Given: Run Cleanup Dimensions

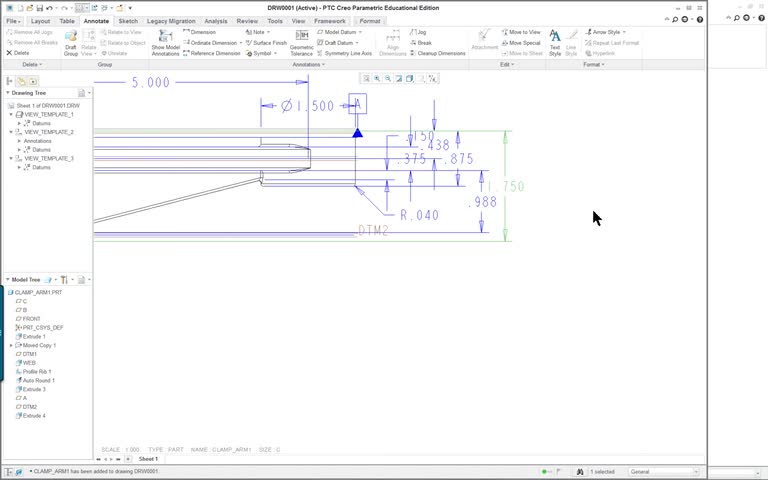Looking at the screenshot, I should coord(437,53).
